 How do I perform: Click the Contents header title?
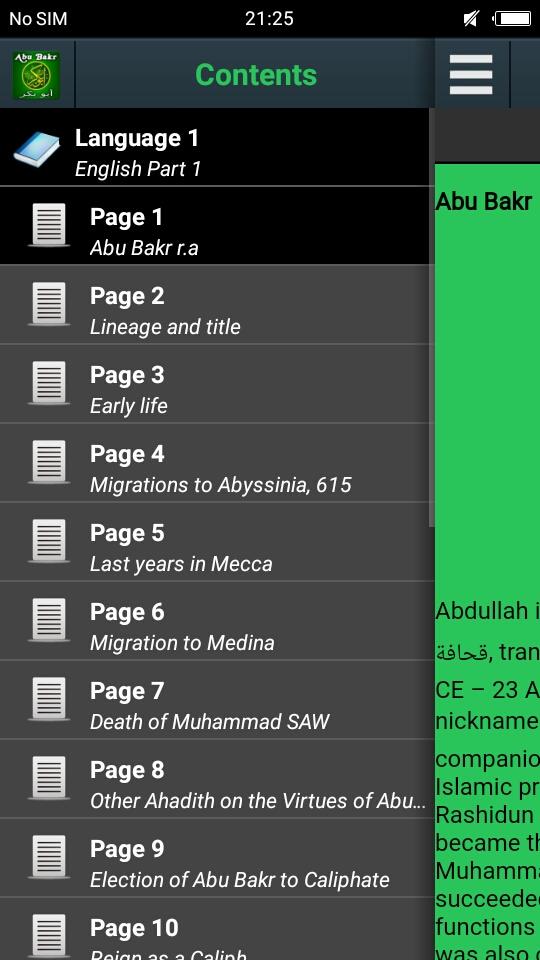click(x=256, y=75)
